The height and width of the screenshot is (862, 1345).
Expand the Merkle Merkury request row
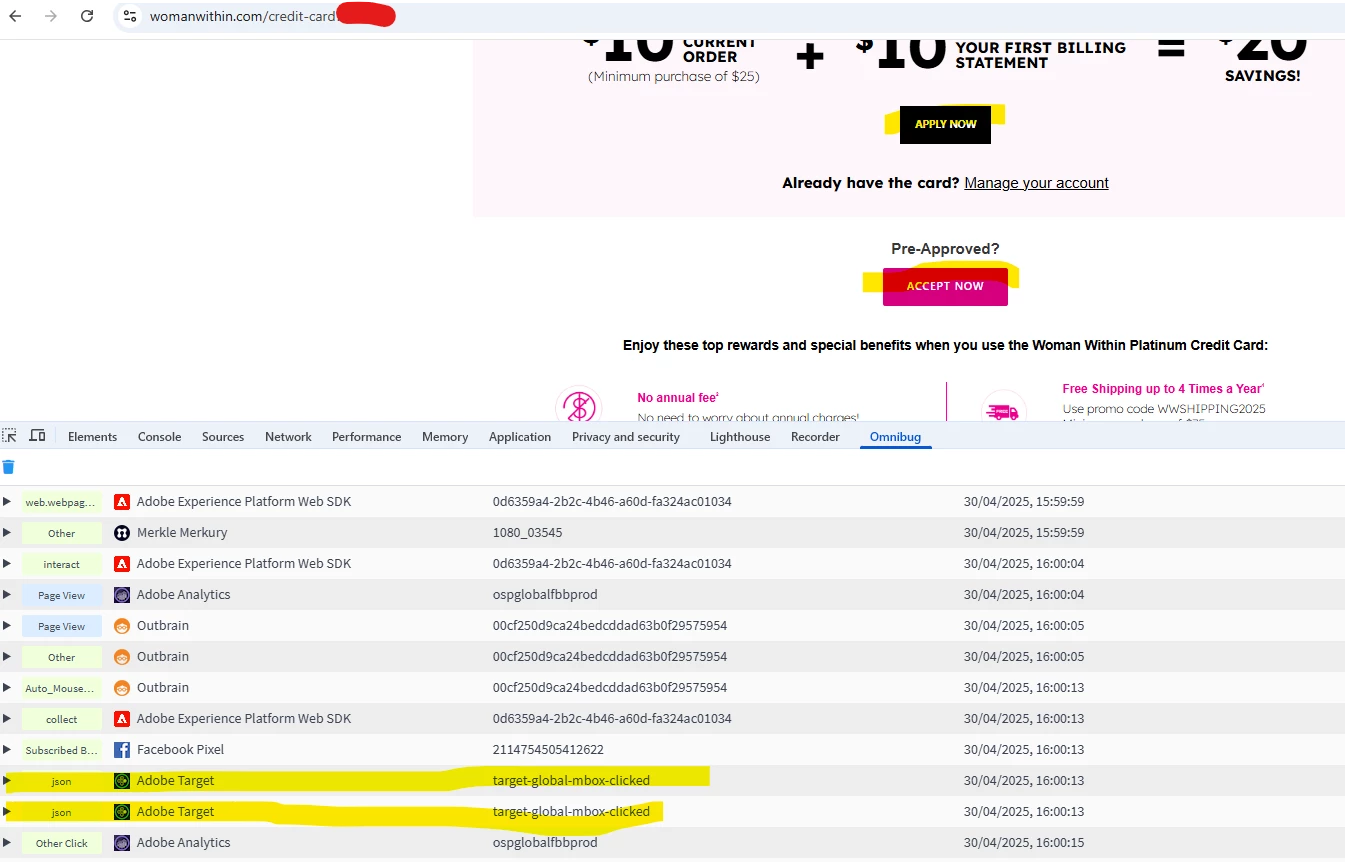[x=7, y=533]
